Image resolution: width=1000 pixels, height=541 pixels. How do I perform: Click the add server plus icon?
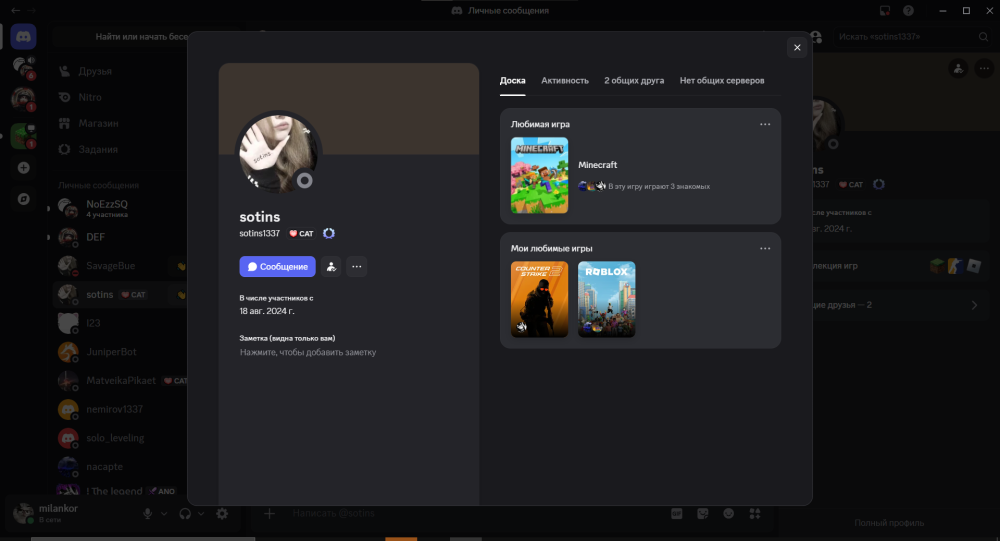point(24,168)
